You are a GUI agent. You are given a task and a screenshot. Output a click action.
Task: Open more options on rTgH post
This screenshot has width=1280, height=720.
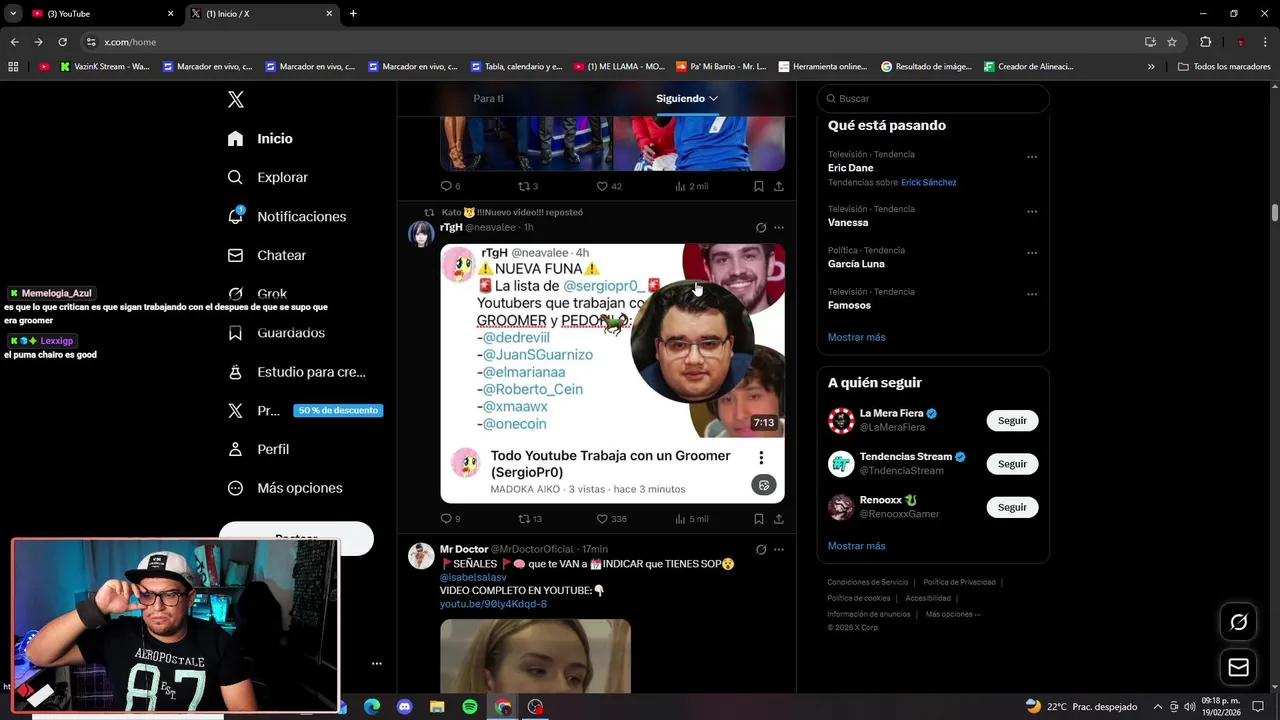(x=779, y=228)
